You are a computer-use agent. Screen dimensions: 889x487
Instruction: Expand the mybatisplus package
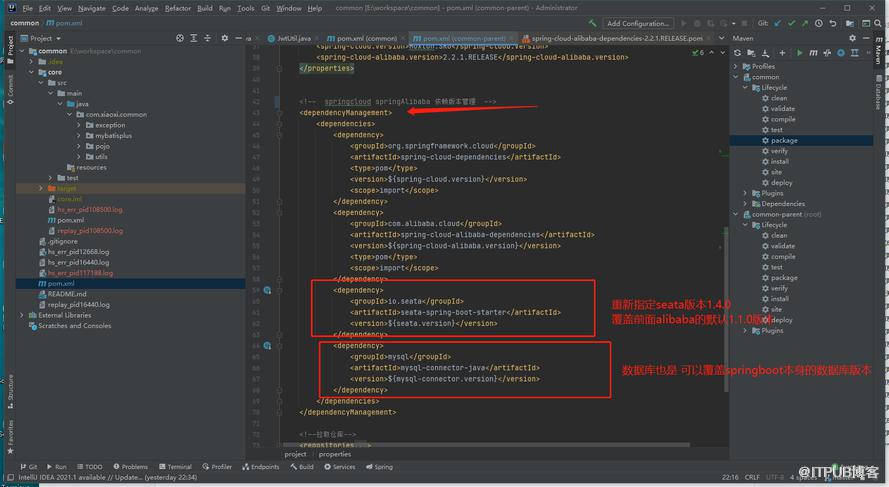[x=79, y=136]
